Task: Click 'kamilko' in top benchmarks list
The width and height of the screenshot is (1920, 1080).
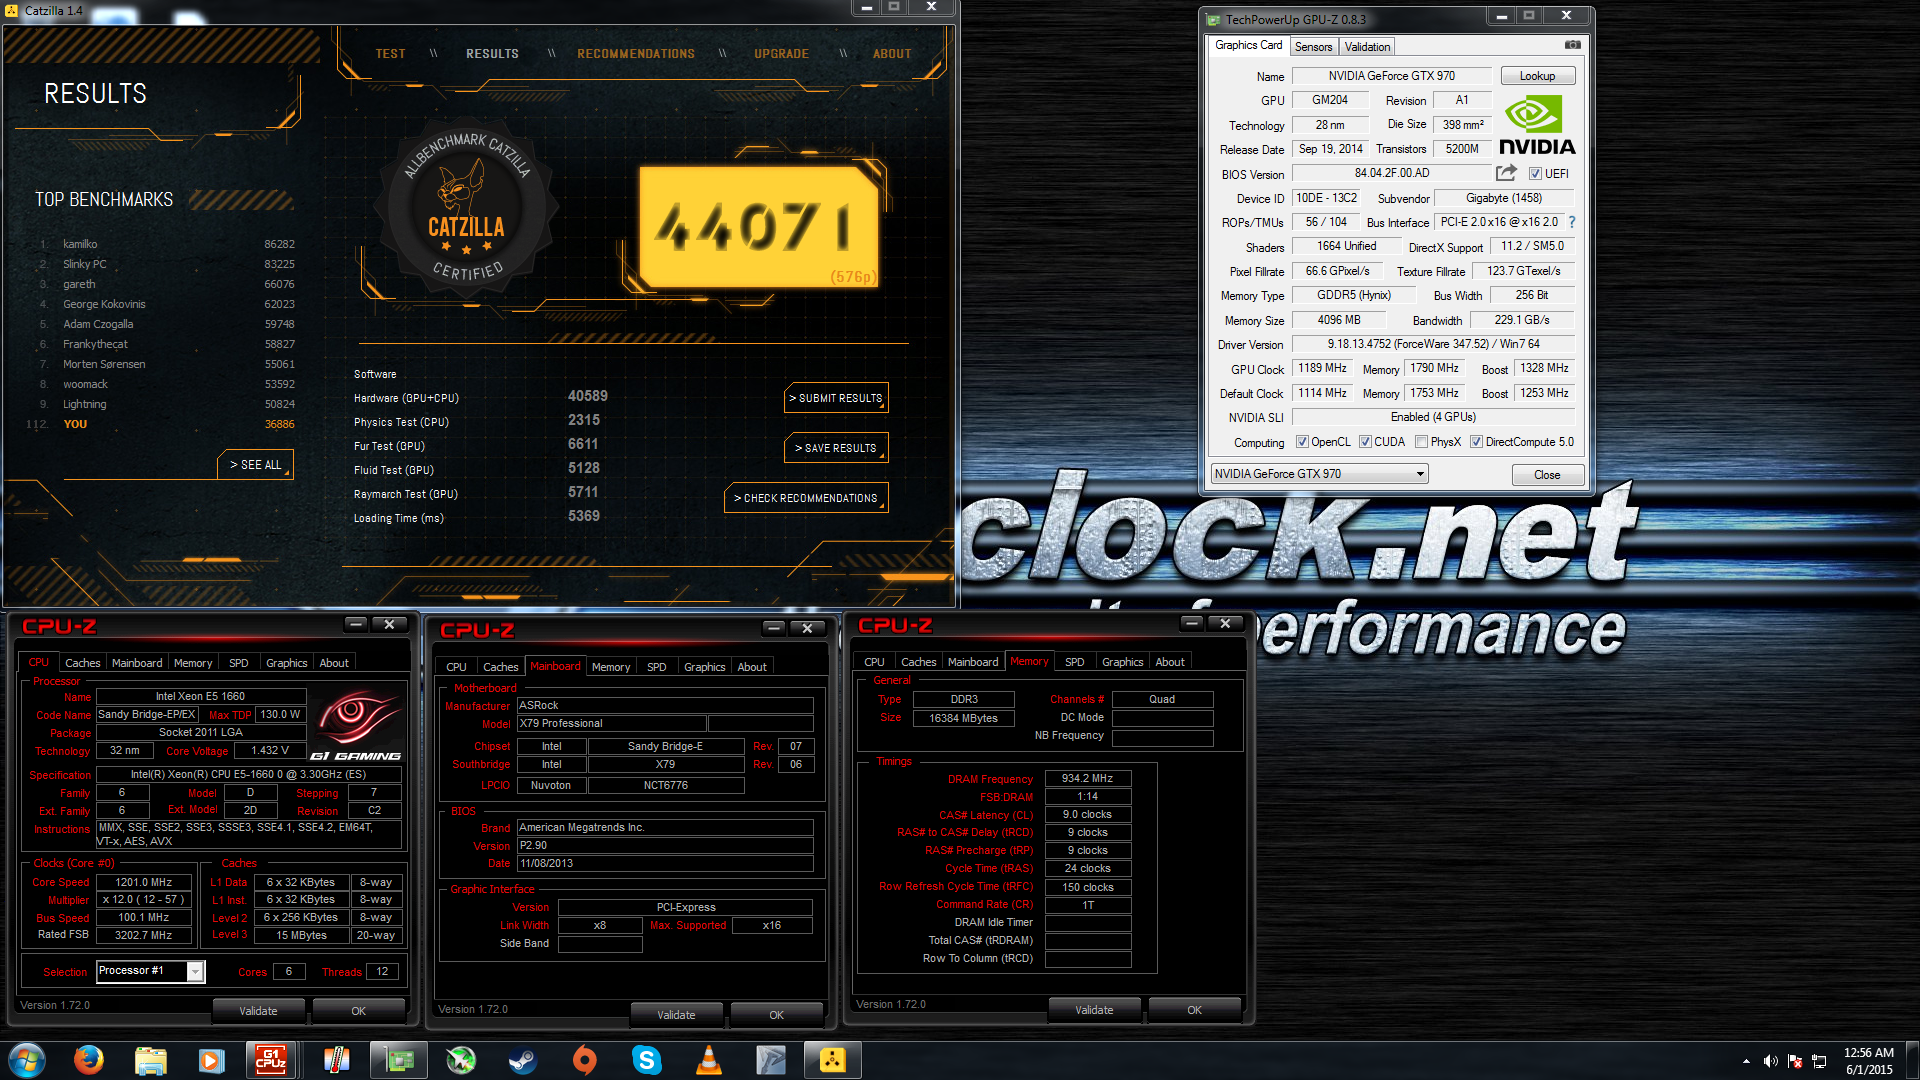Action: (80, 244)
